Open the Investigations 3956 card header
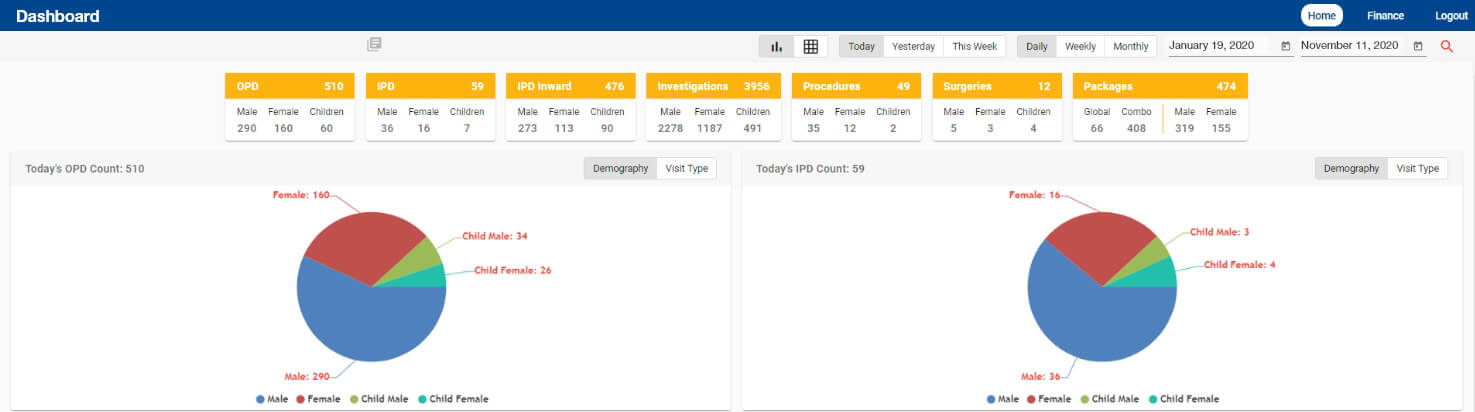Viewport: 1475px width, 412px height. tap(713, 86)
